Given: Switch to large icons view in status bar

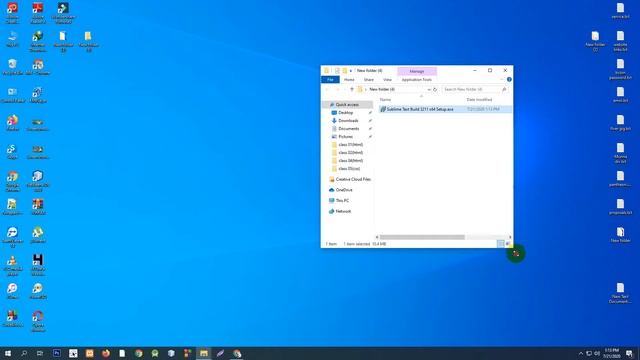Looking at the screenshot, I should (x=508, y=244).
